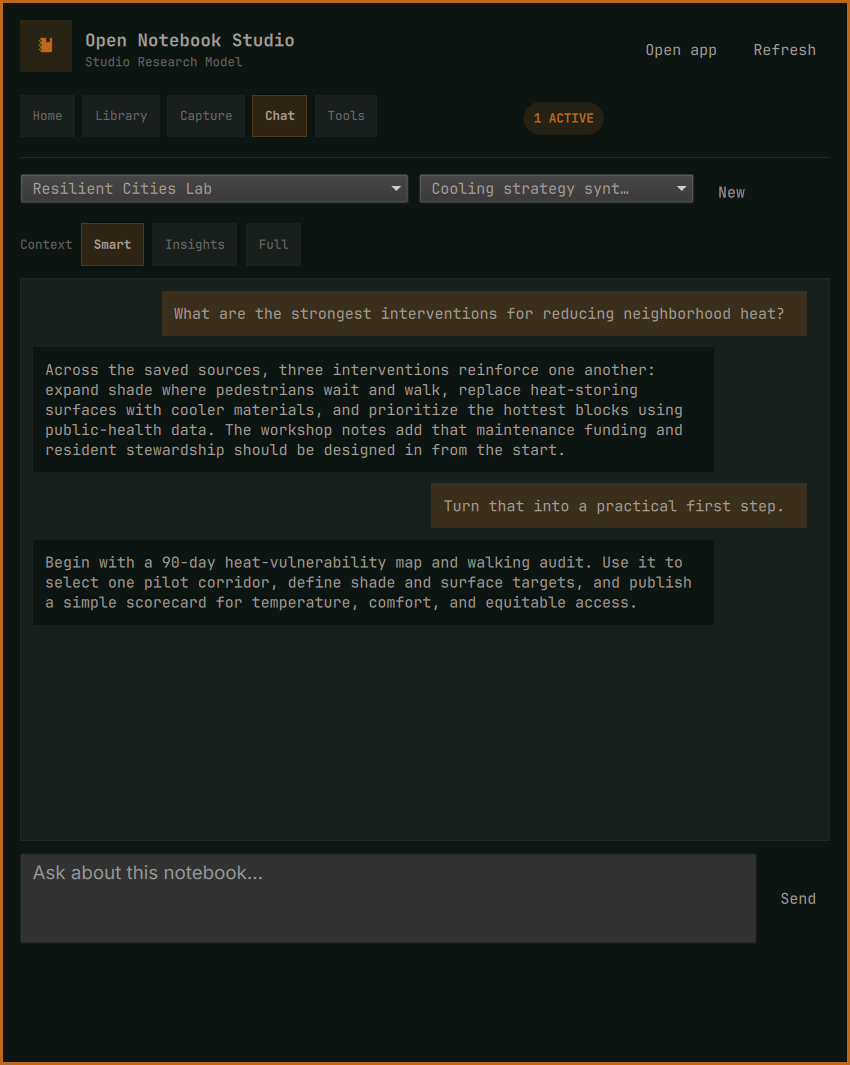Image resolution: width=850 pixels, height=1065 pixels.
Task: Refresh the studio view
Action: (x=785, y=50)
